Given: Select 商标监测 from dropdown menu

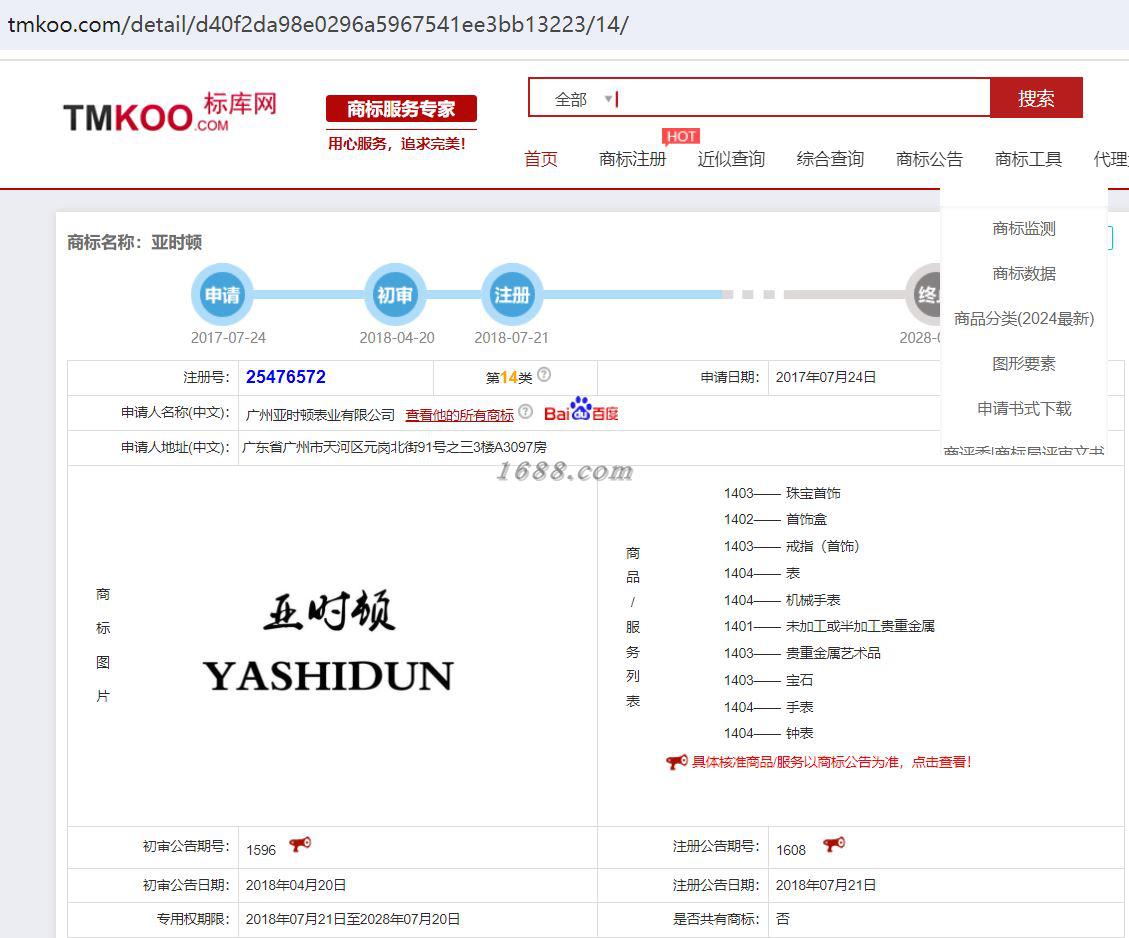Looking at the screenshot, I should (1024, 228).
